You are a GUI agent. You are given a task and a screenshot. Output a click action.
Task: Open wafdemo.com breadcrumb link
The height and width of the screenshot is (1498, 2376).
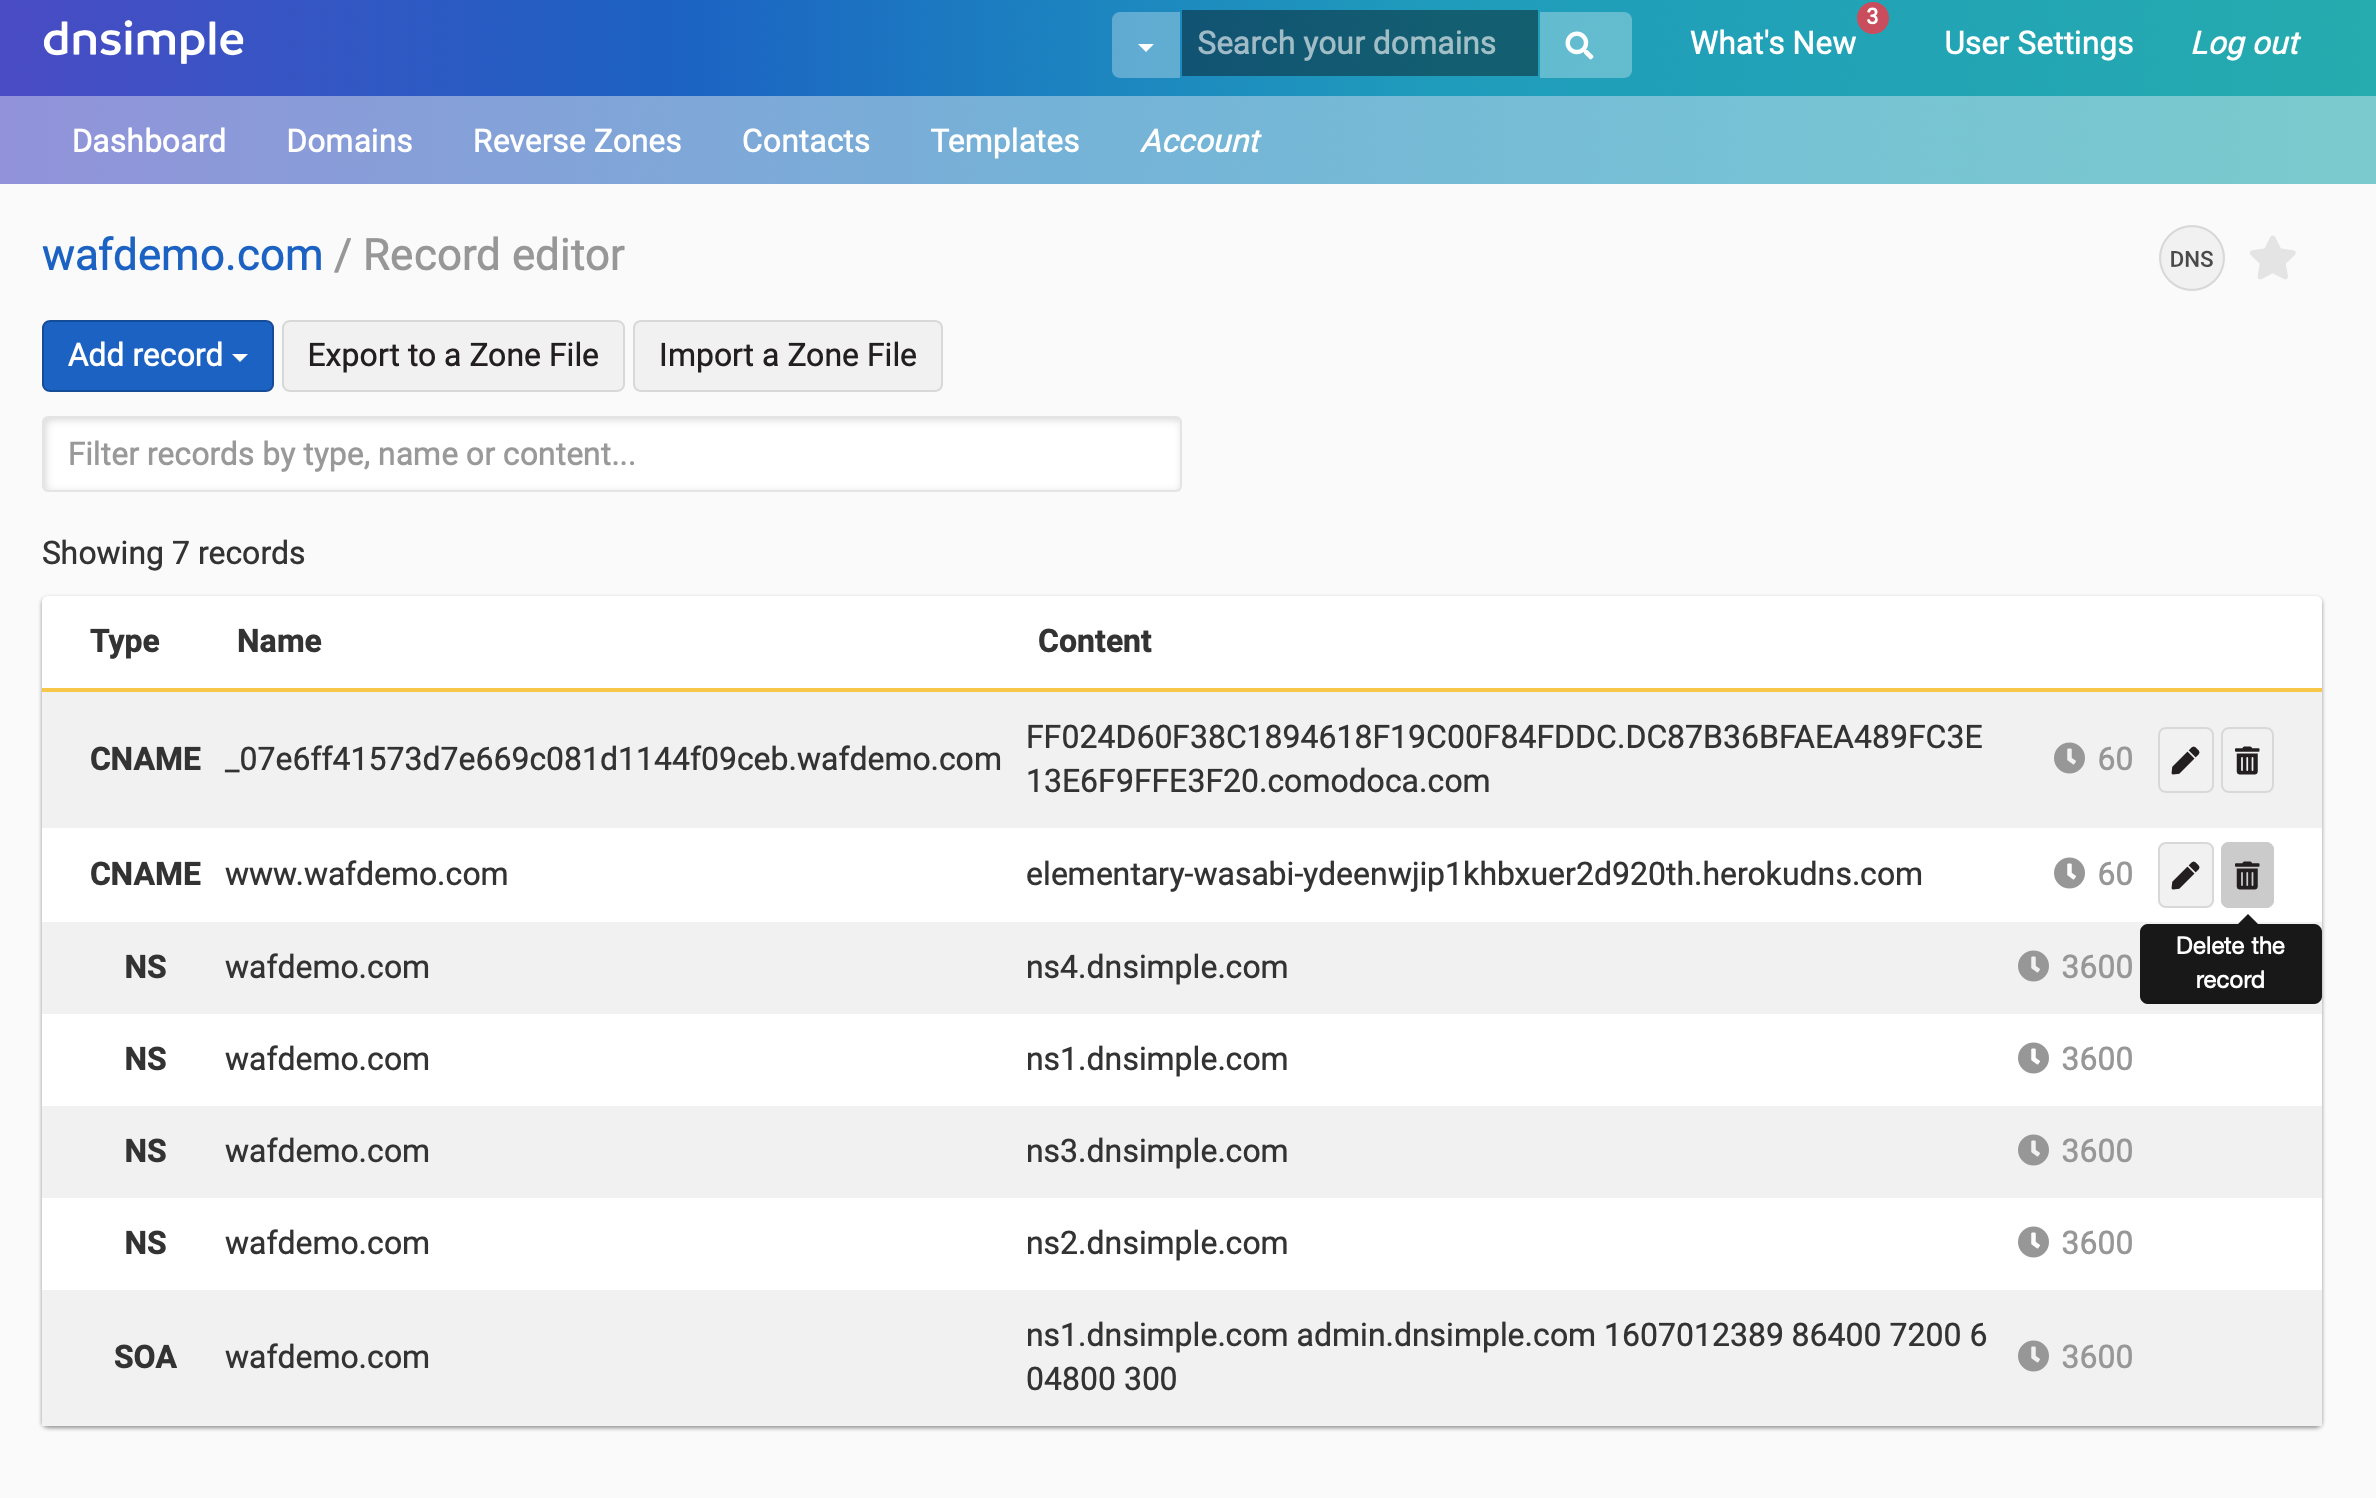pos(182,255)
